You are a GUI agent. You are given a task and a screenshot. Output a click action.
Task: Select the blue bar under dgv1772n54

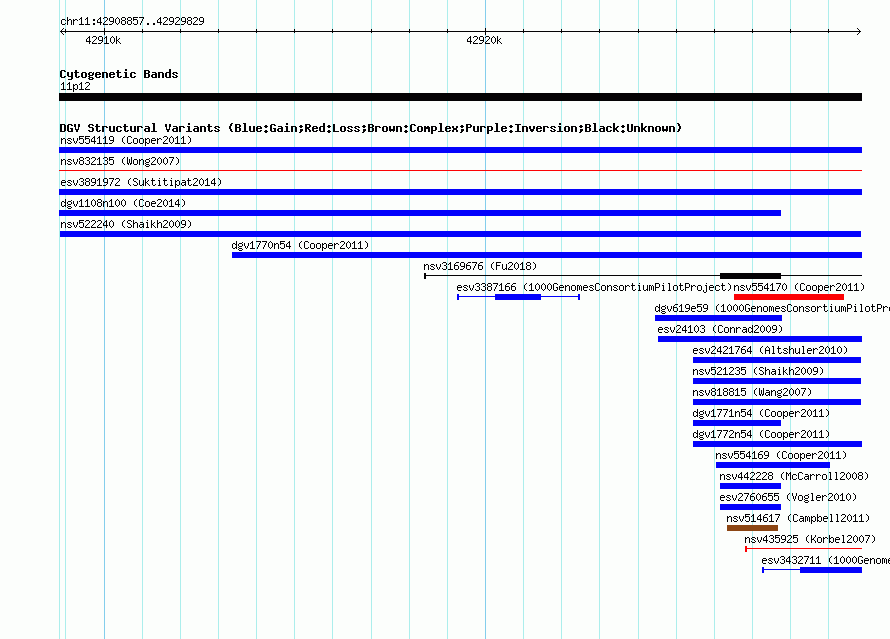click(778, 444)
